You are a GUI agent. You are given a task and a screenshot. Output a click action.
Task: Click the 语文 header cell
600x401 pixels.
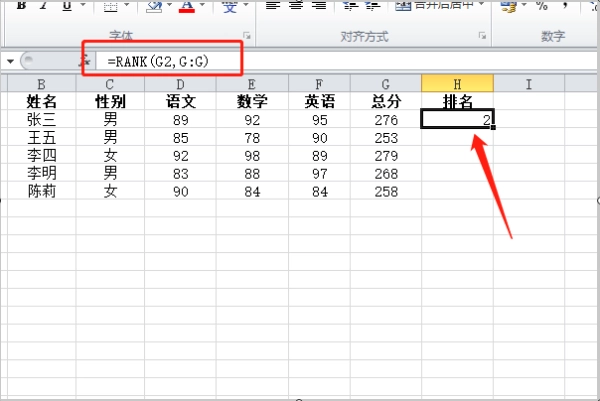coord(180,101)
